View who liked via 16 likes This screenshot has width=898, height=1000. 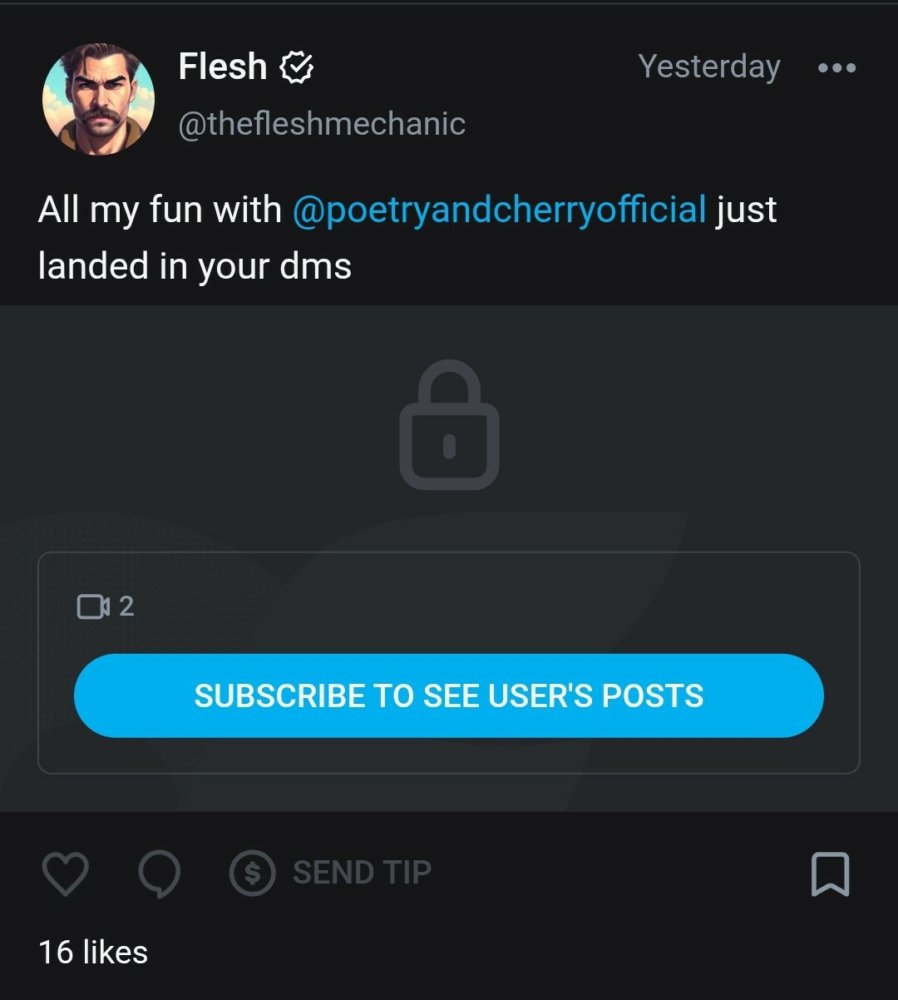coord(93,952)
